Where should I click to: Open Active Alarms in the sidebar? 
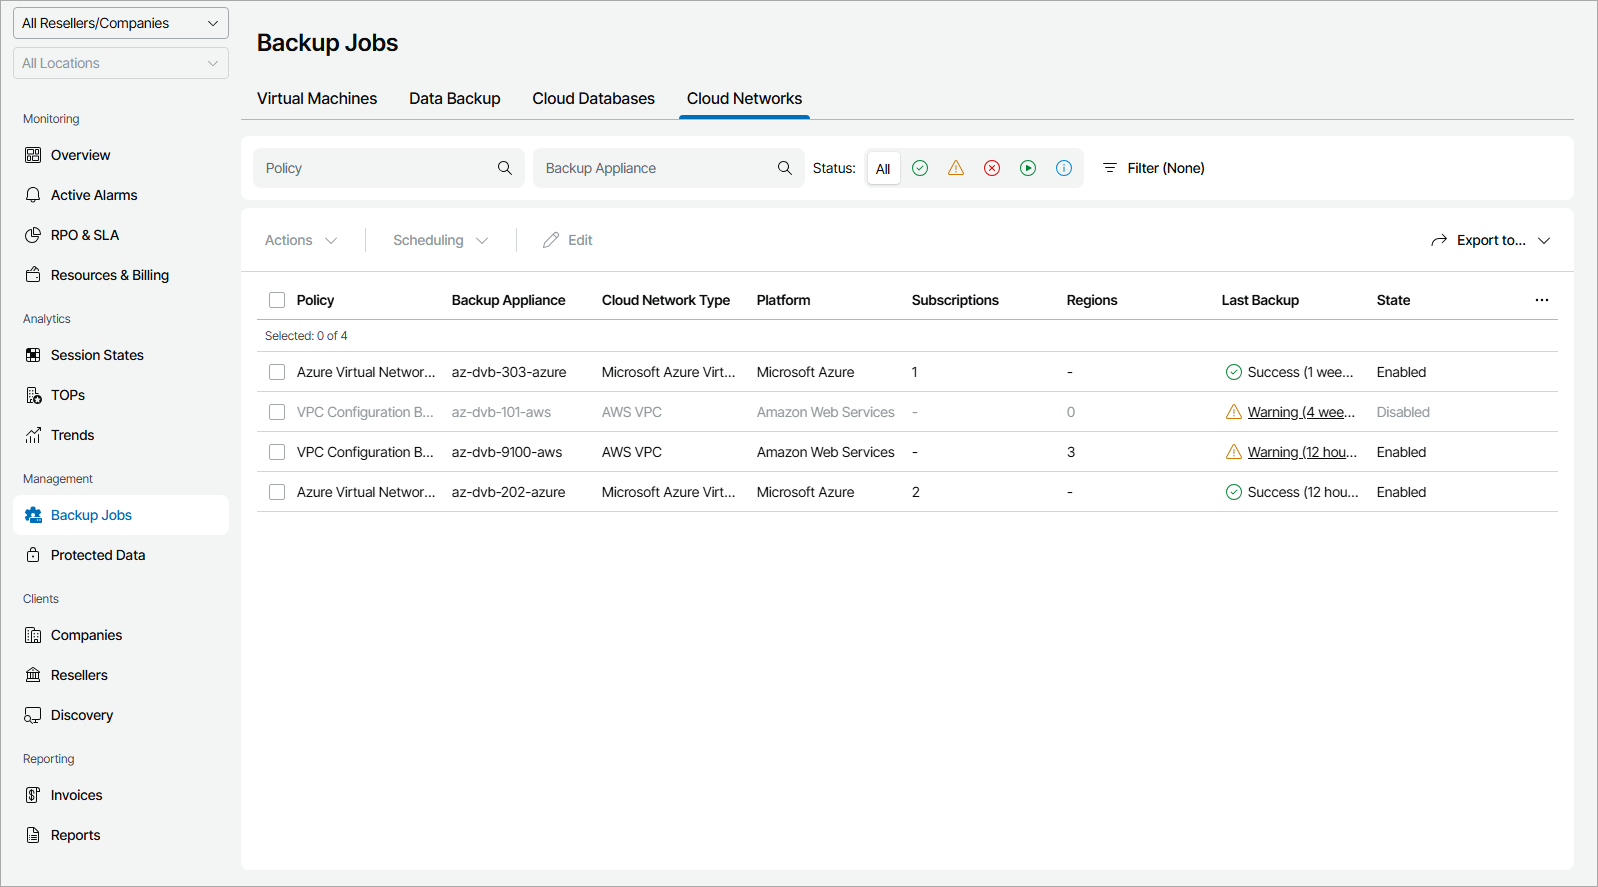[94, 195]
